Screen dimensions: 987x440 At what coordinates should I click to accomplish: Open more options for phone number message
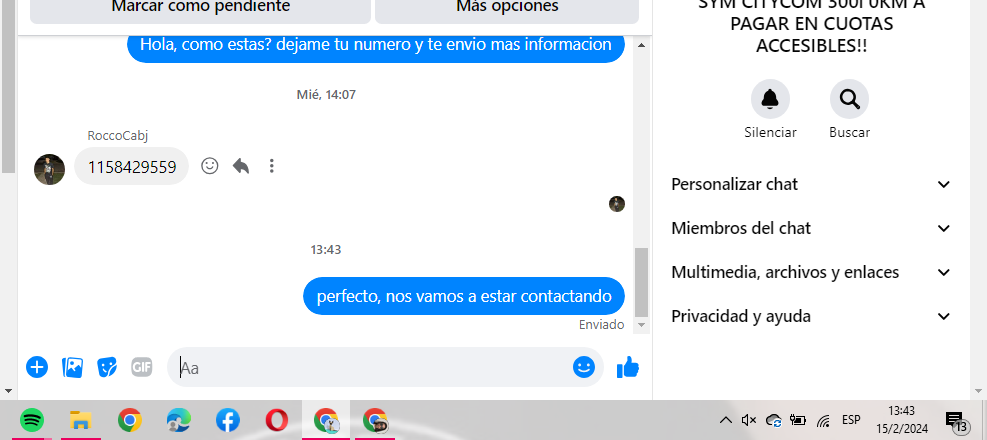pyautogui.click(x=271, y=166)
